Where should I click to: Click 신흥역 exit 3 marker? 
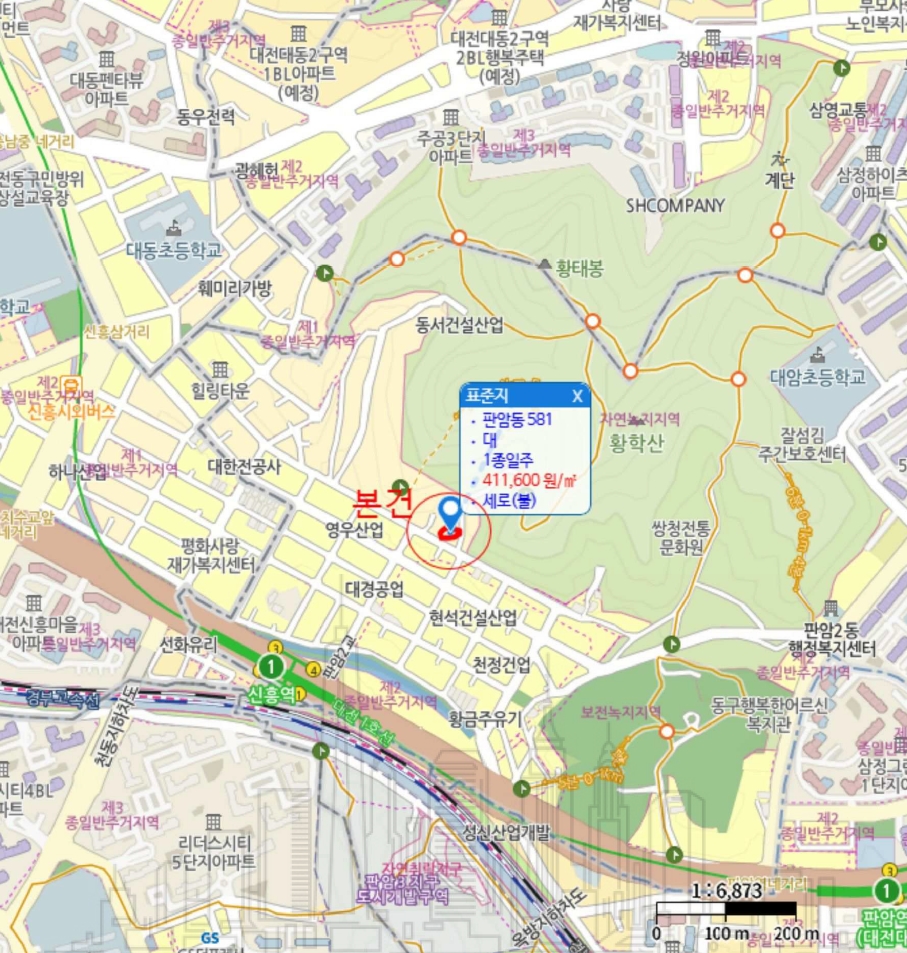[276, 648]
